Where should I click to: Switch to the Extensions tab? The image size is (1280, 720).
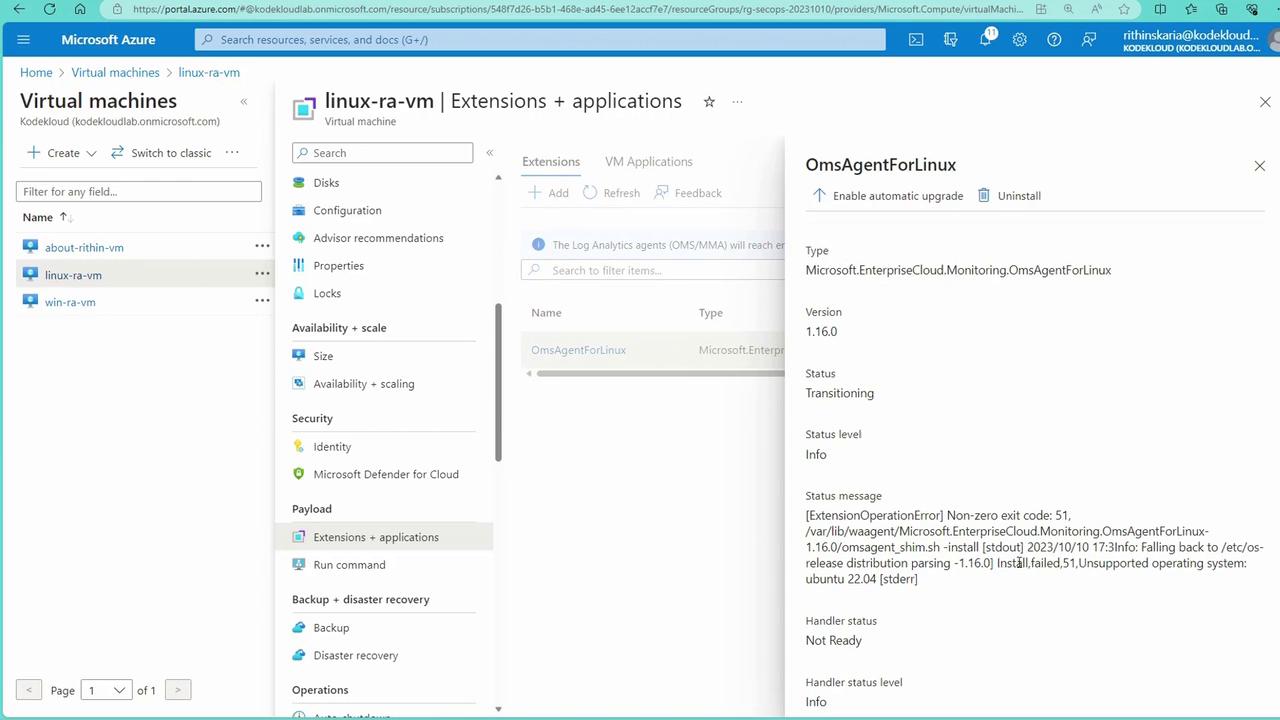pos(551,162)
